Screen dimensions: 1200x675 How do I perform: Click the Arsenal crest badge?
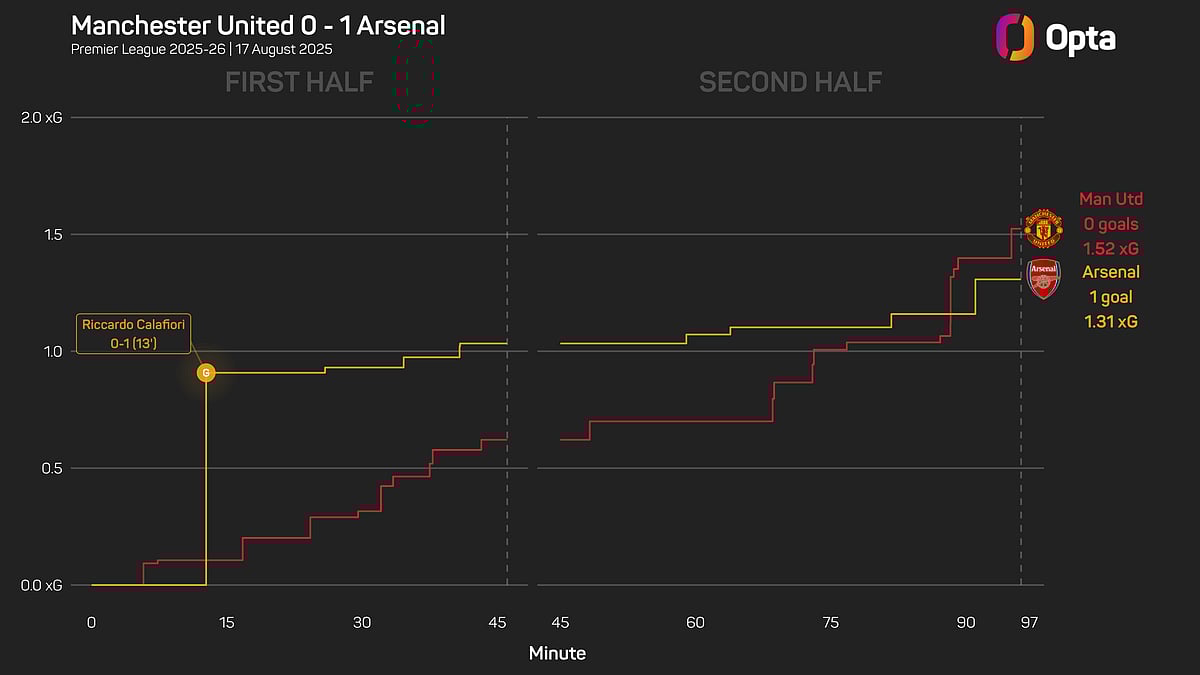pyautogui.click(x=1043, y=279)
